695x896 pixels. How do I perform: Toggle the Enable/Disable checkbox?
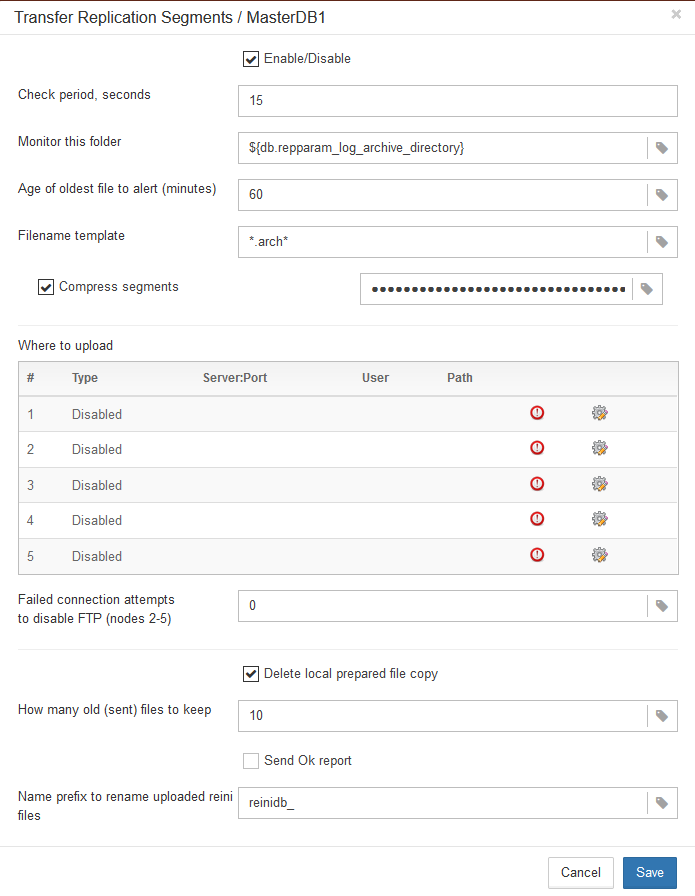(251, 59)
